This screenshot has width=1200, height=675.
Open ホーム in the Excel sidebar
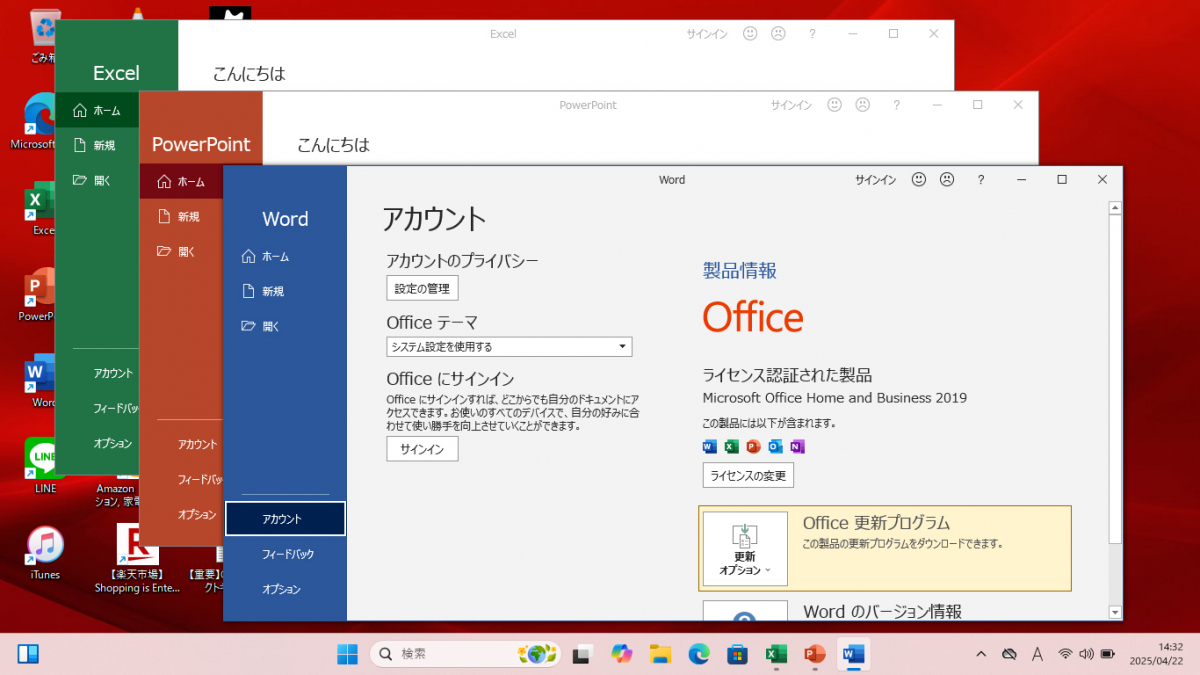[97, 111]
